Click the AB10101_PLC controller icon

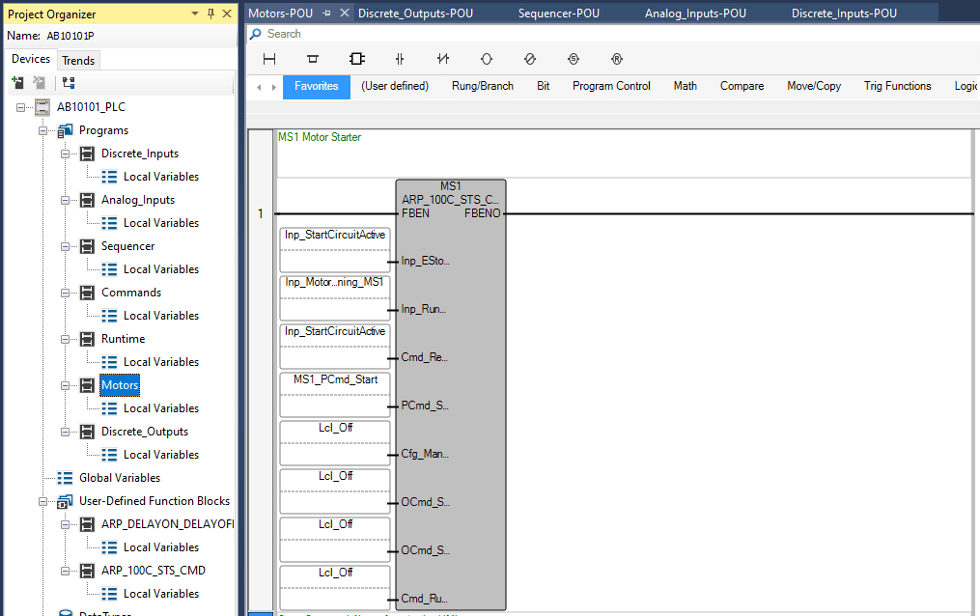click(x=42, y=107)
